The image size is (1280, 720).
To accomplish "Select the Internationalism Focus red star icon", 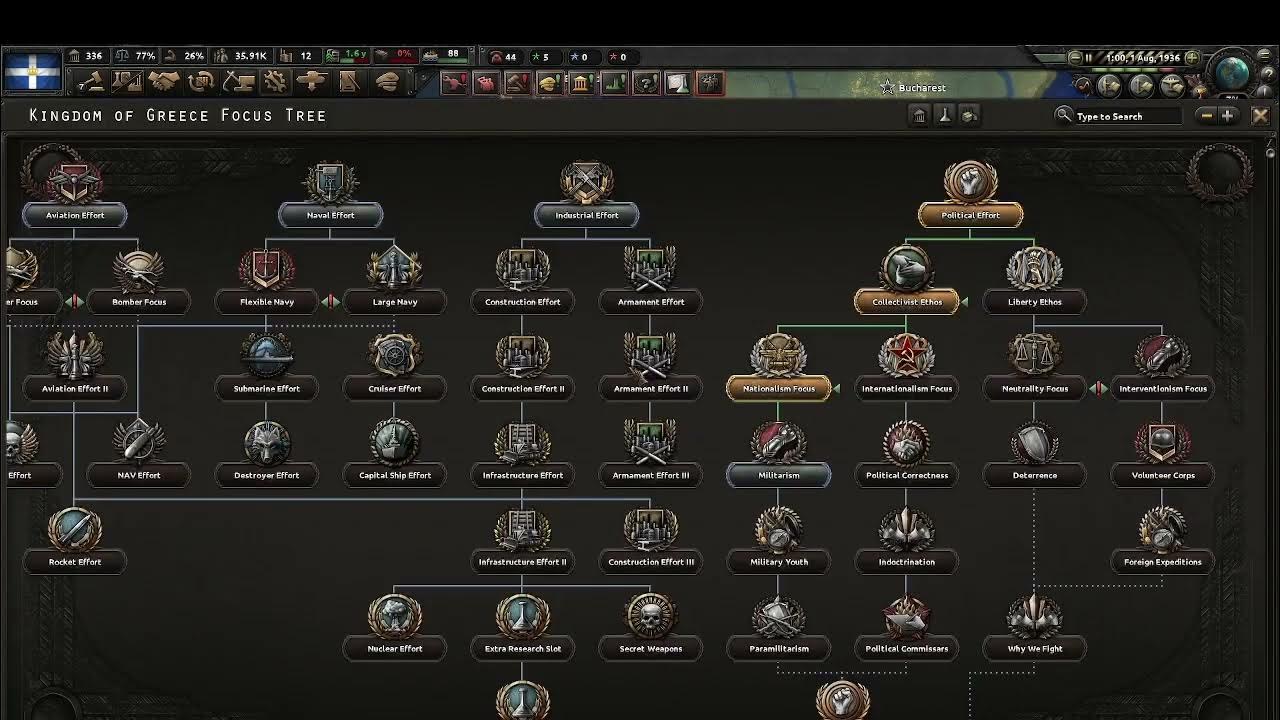I will 906,354.
